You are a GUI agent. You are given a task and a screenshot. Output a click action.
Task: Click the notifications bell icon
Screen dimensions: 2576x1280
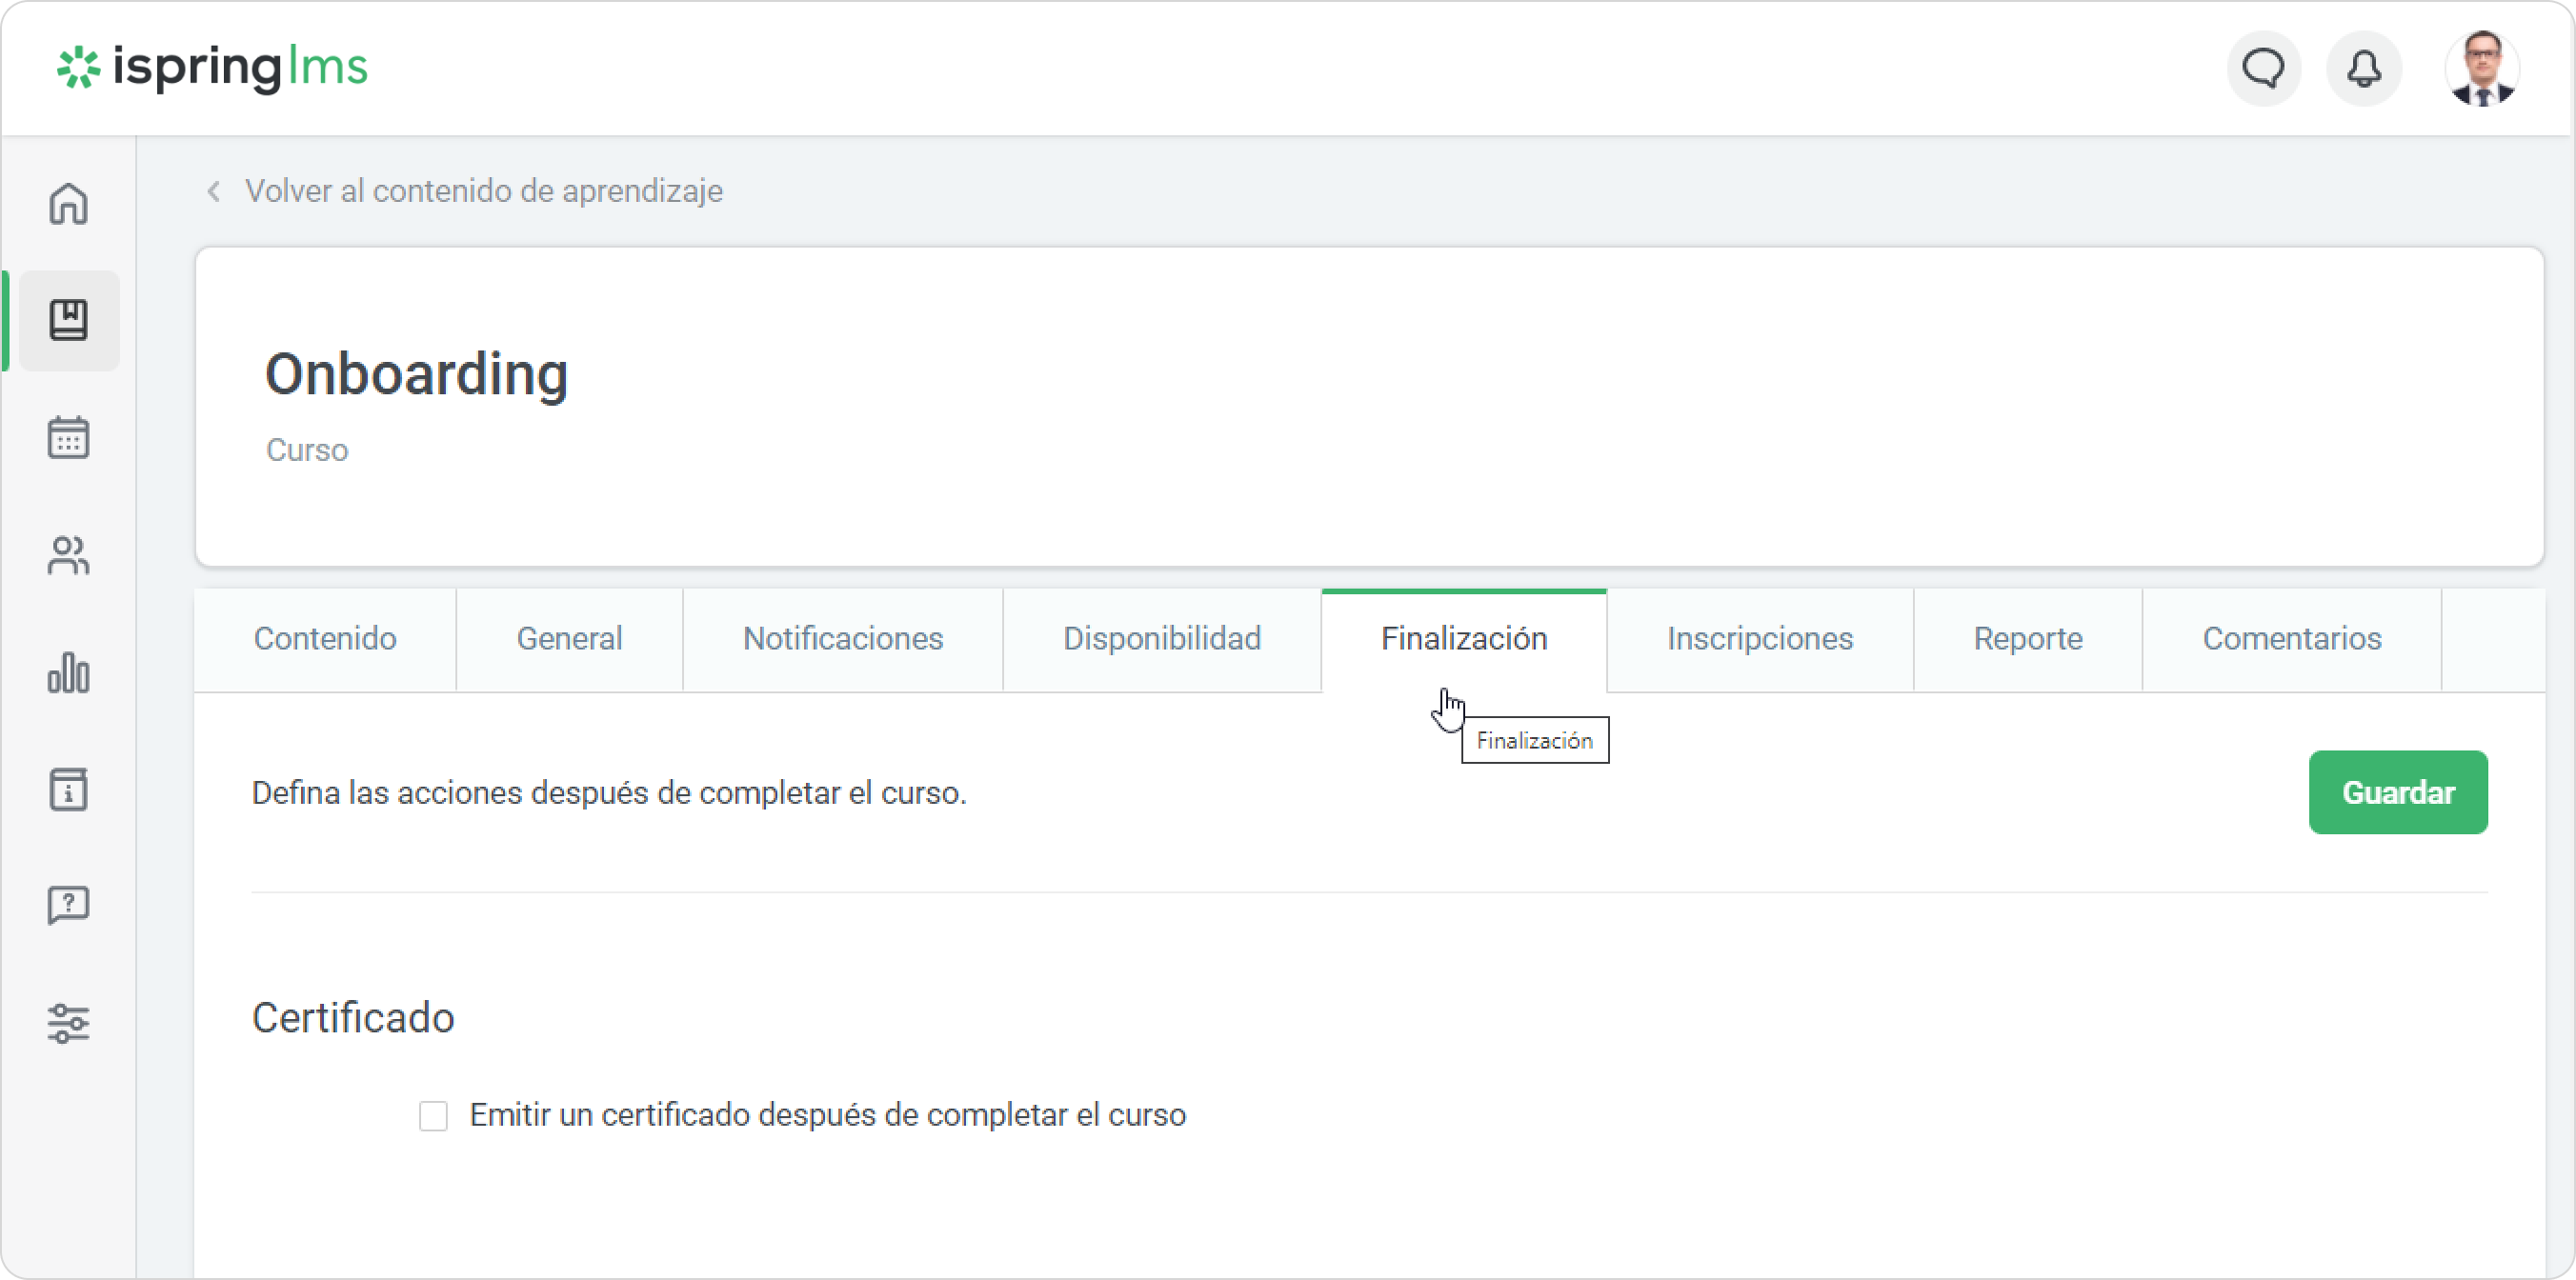pyautogui.click(x=2364, y=68)
